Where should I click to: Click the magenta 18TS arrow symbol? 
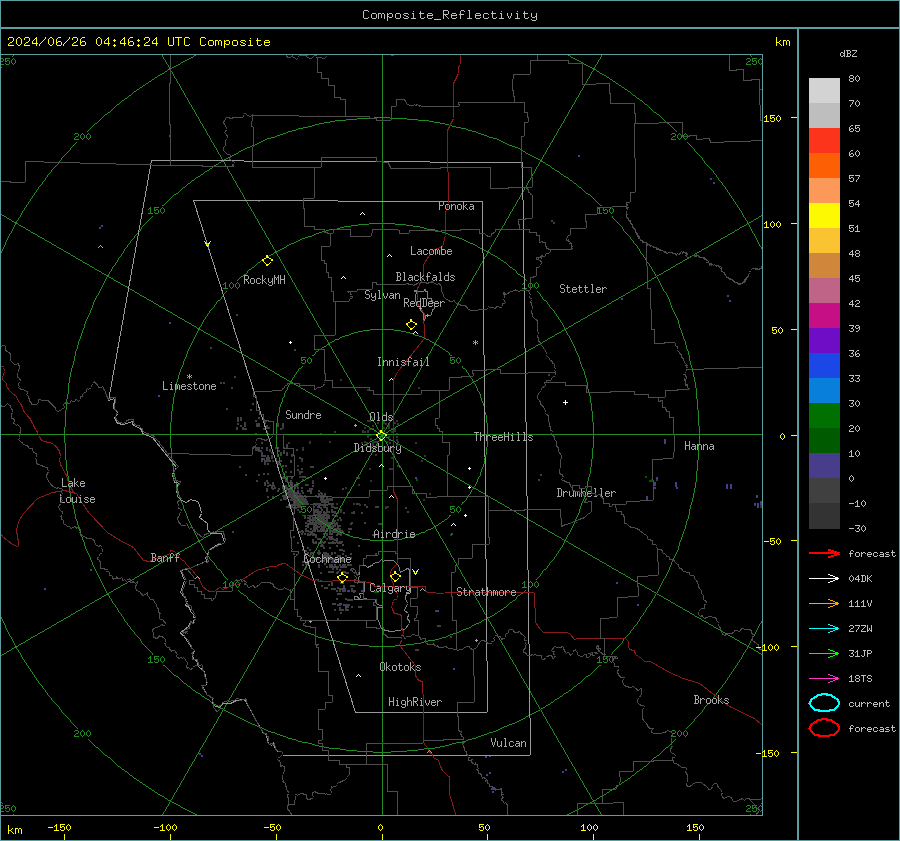point(824,679)
